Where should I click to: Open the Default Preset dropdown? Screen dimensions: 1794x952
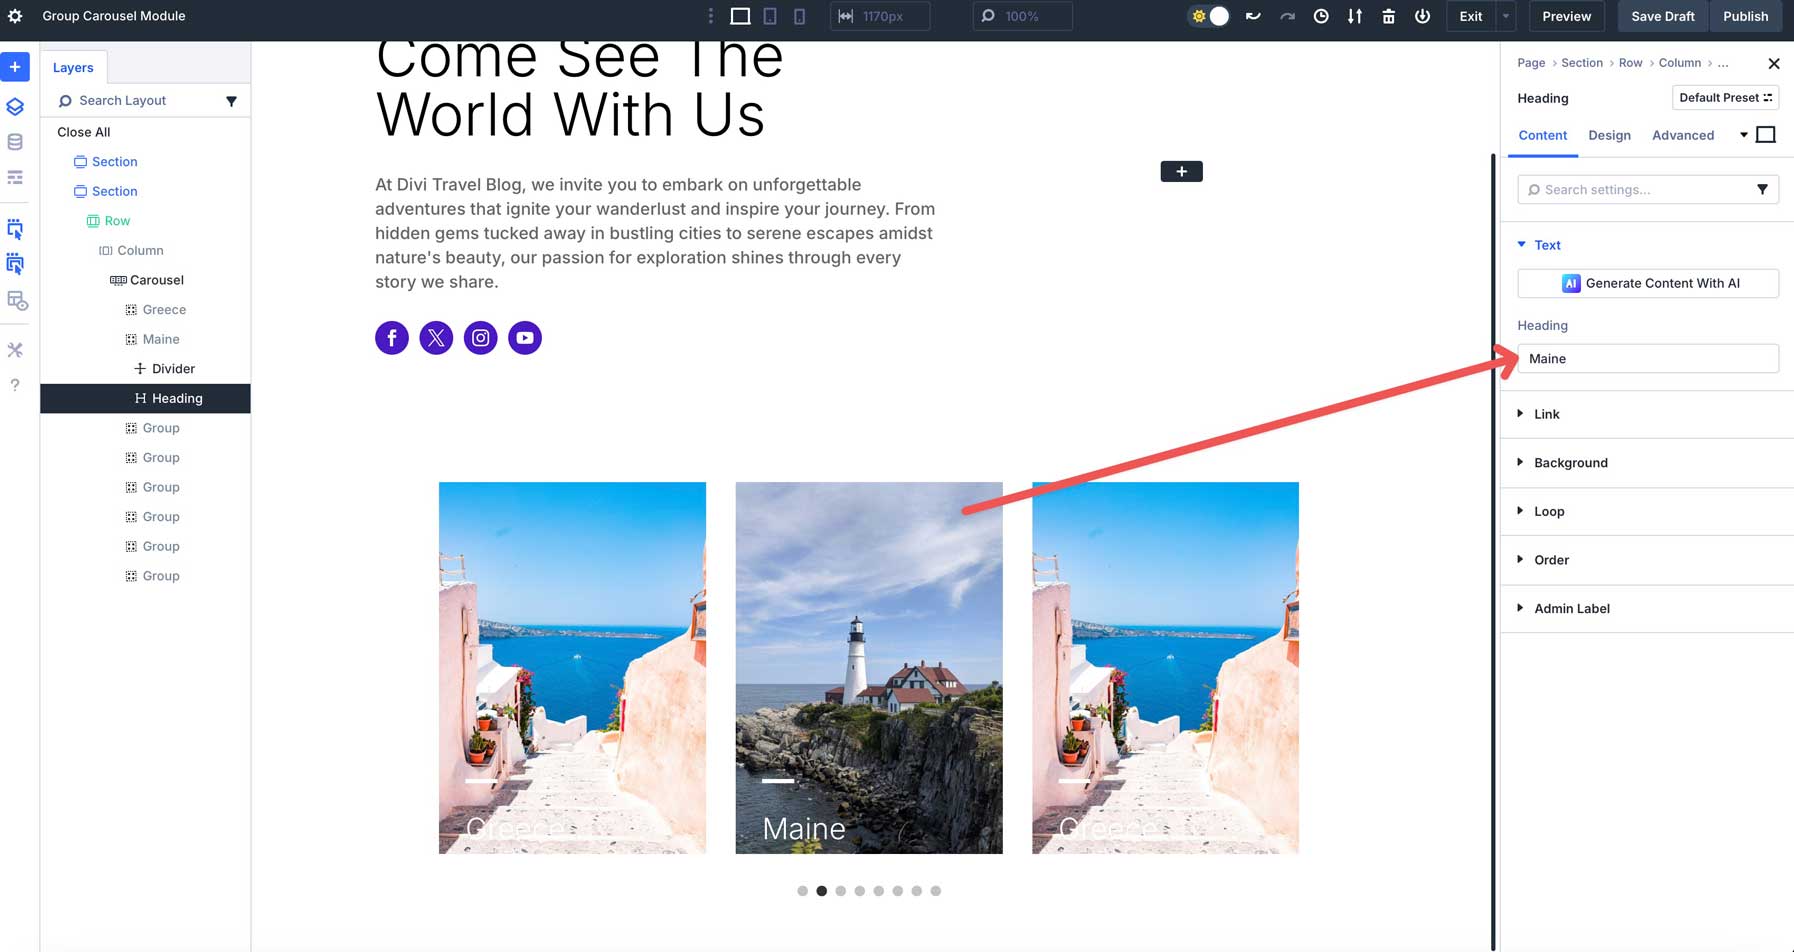click(x=1725, y=97)
